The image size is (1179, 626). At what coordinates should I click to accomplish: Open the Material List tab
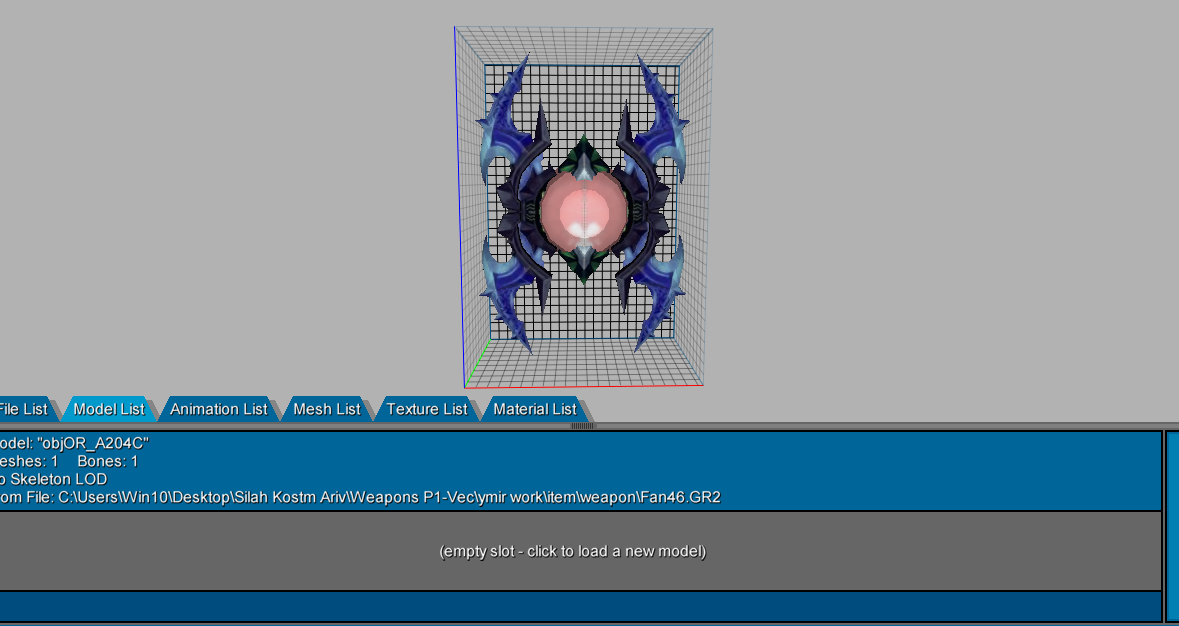535,410
